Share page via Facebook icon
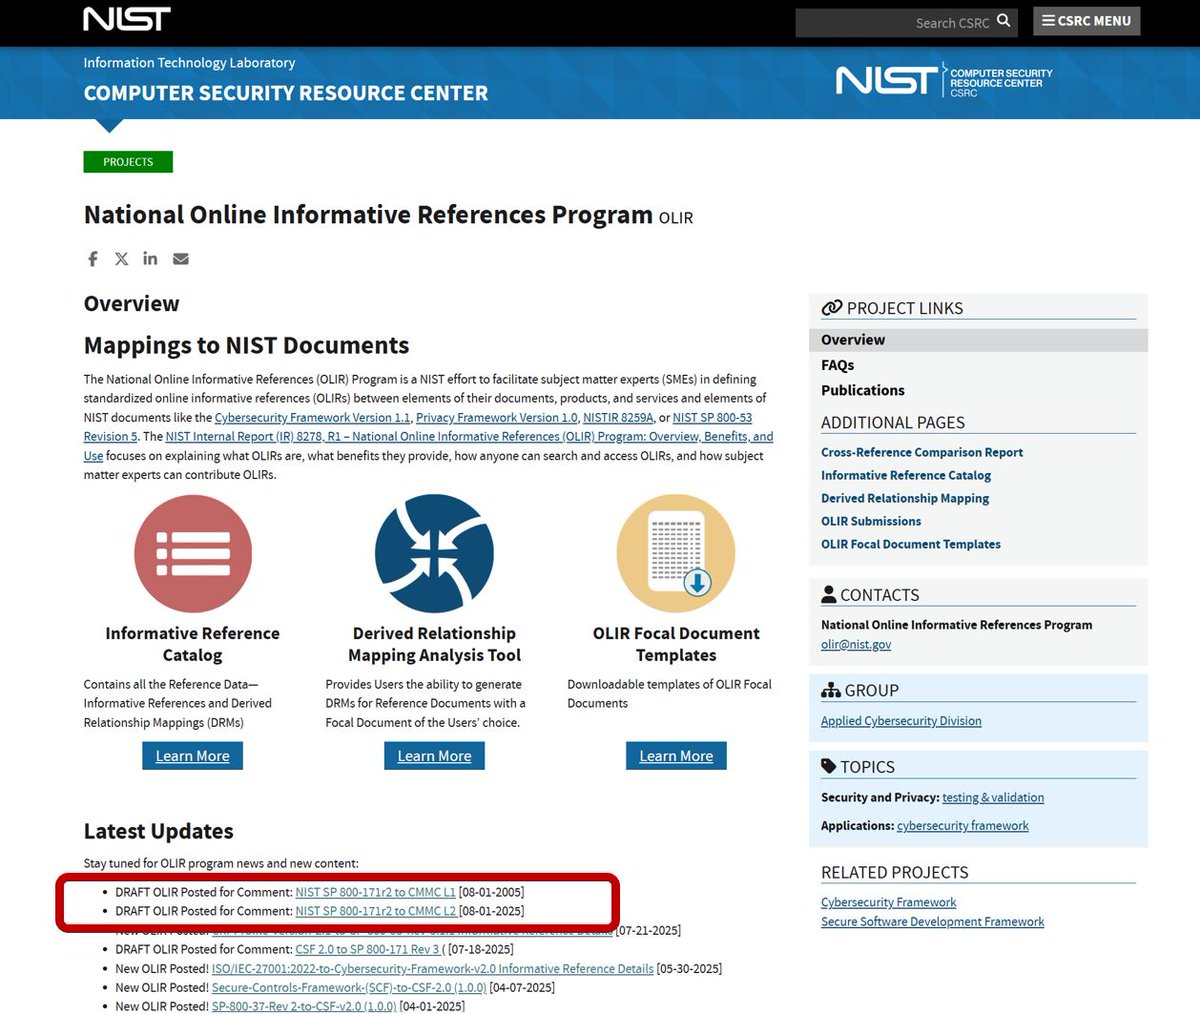Image resolution: width=1200 pixels, height=1014 pixels. [93, 259]
